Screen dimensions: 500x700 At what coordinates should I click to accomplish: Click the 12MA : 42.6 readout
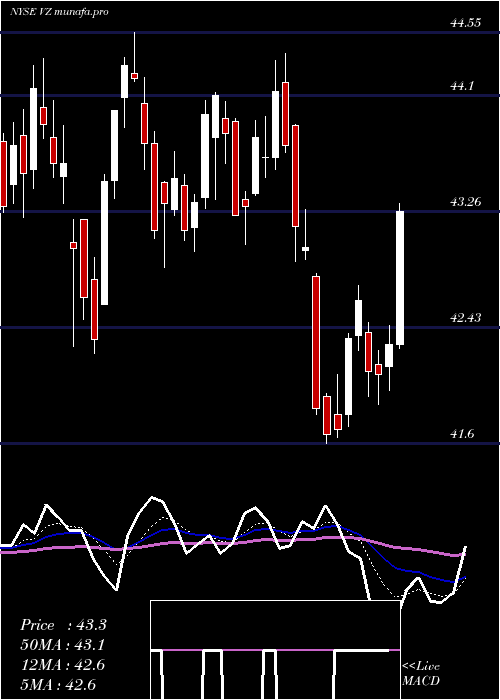(63, 665)
